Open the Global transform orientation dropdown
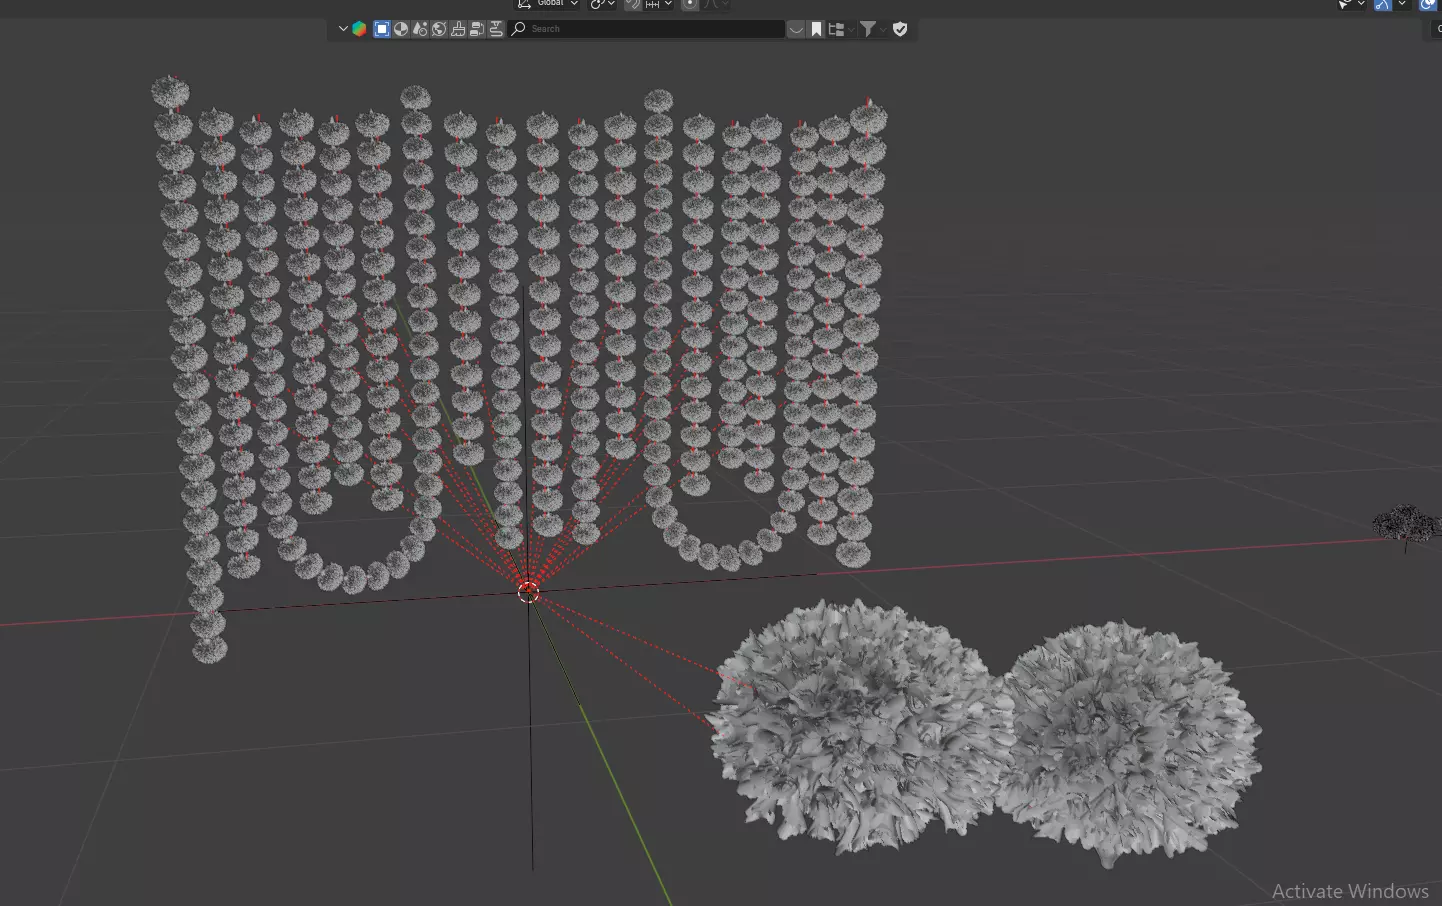Viewport: 1442px width, 906px height. pyautogui.click(x=548, y=4)
